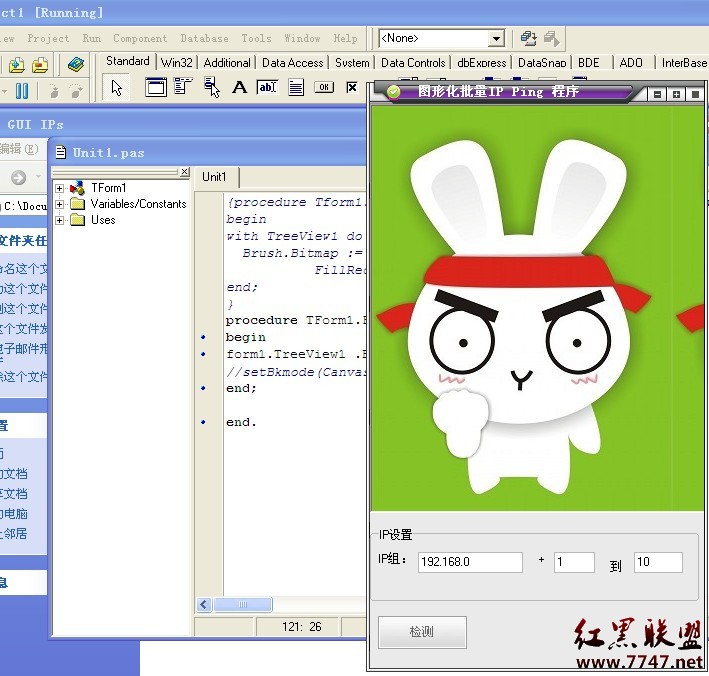Open the Project menu
This screenshot has height=676, width=709.
pyautogui.click(x=48, y=38)
